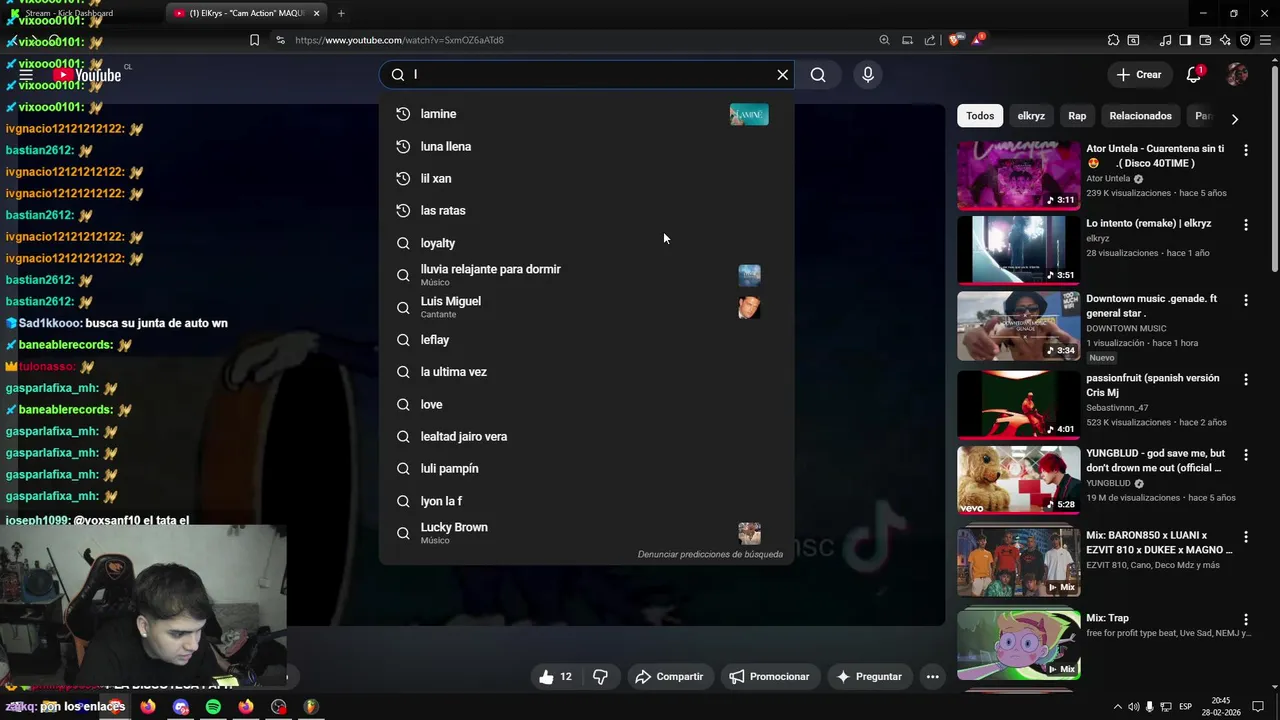Image resolution: width=1280 pixels, height=720 pixels.
Task: Select the 'luna llena' suggestion
Action: pyautogui.click(x=586, y=146)
